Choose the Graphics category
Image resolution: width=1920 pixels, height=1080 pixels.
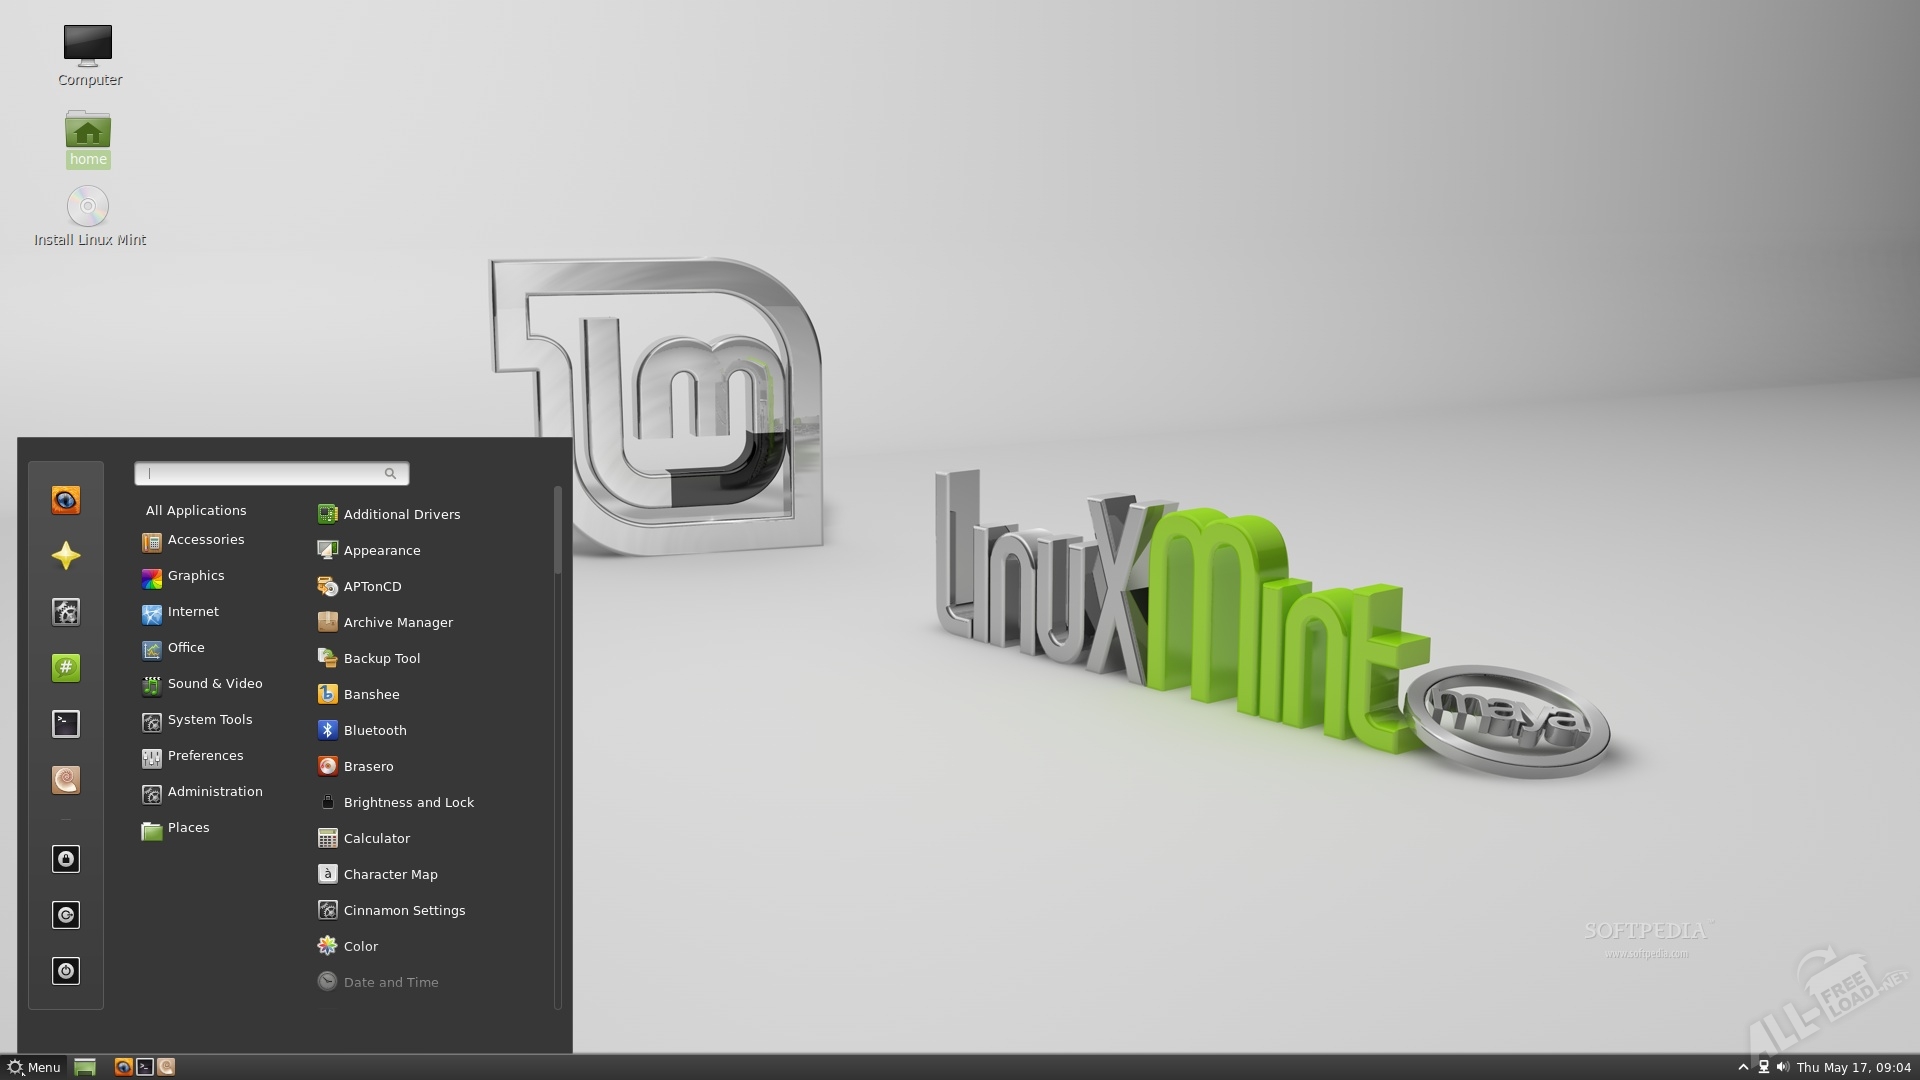pos(195,576)
